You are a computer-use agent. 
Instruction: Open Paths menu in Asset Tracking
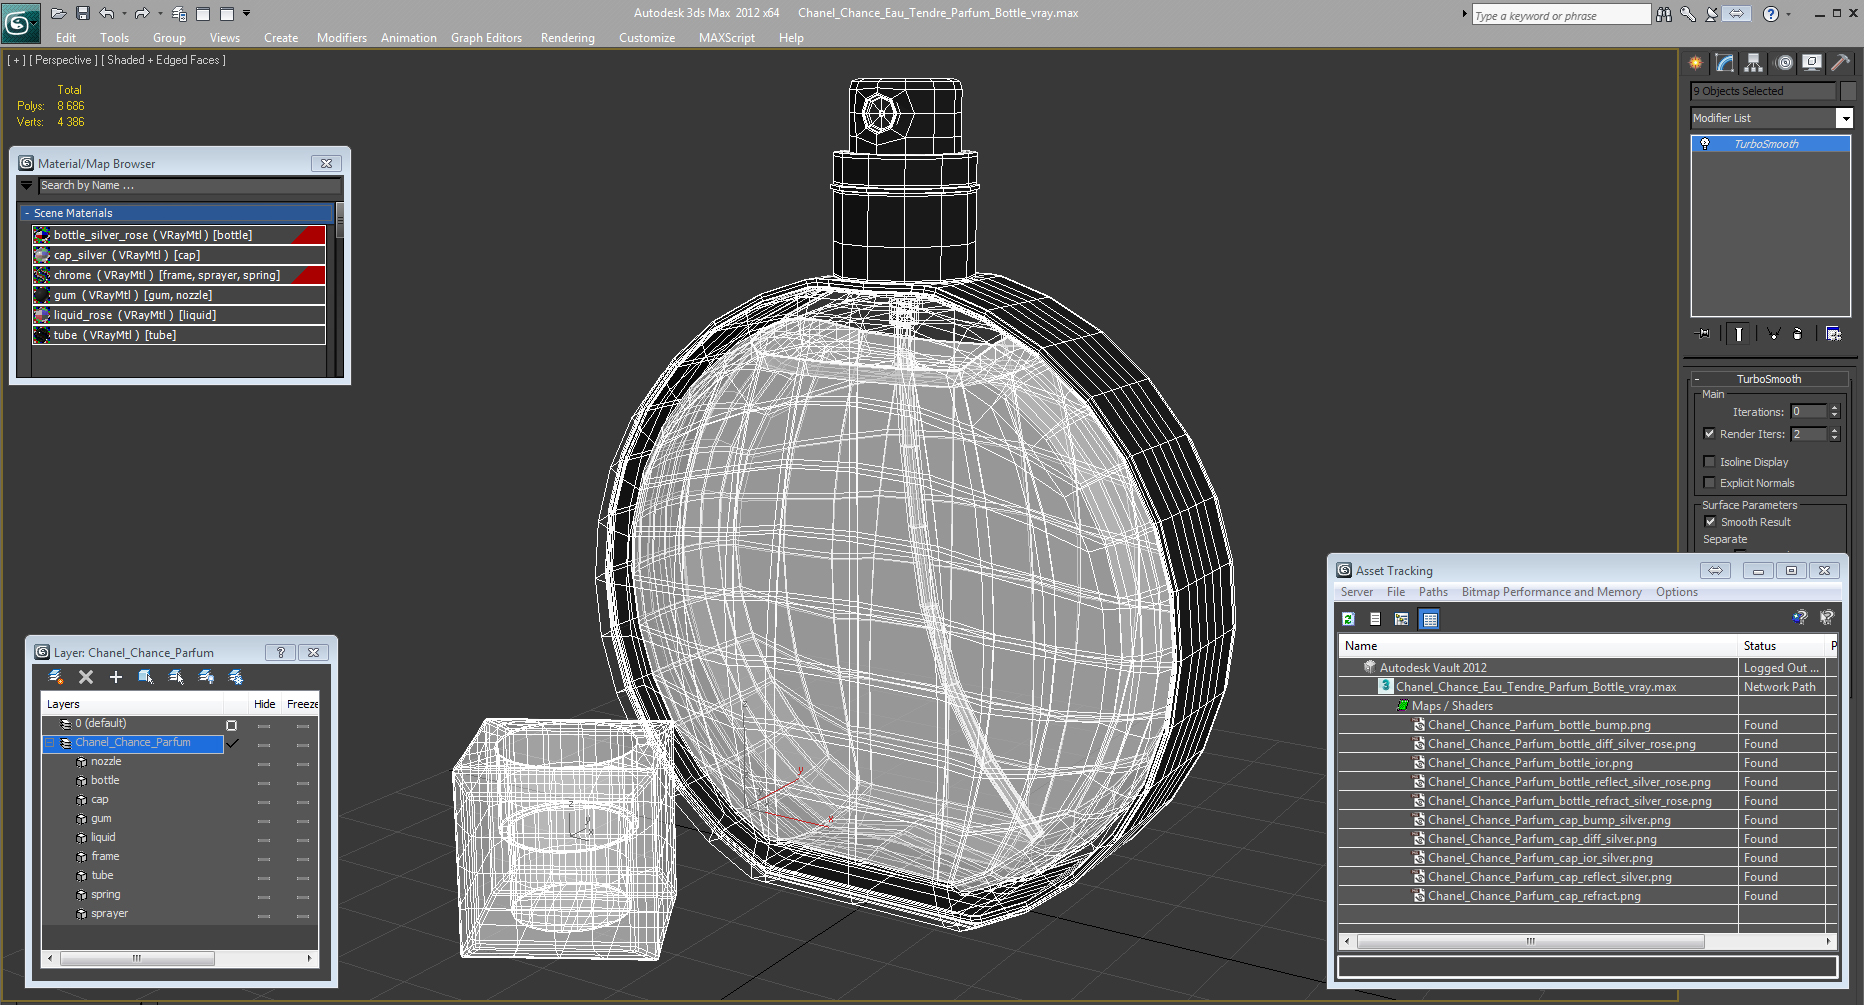[x=1433, y=592]
